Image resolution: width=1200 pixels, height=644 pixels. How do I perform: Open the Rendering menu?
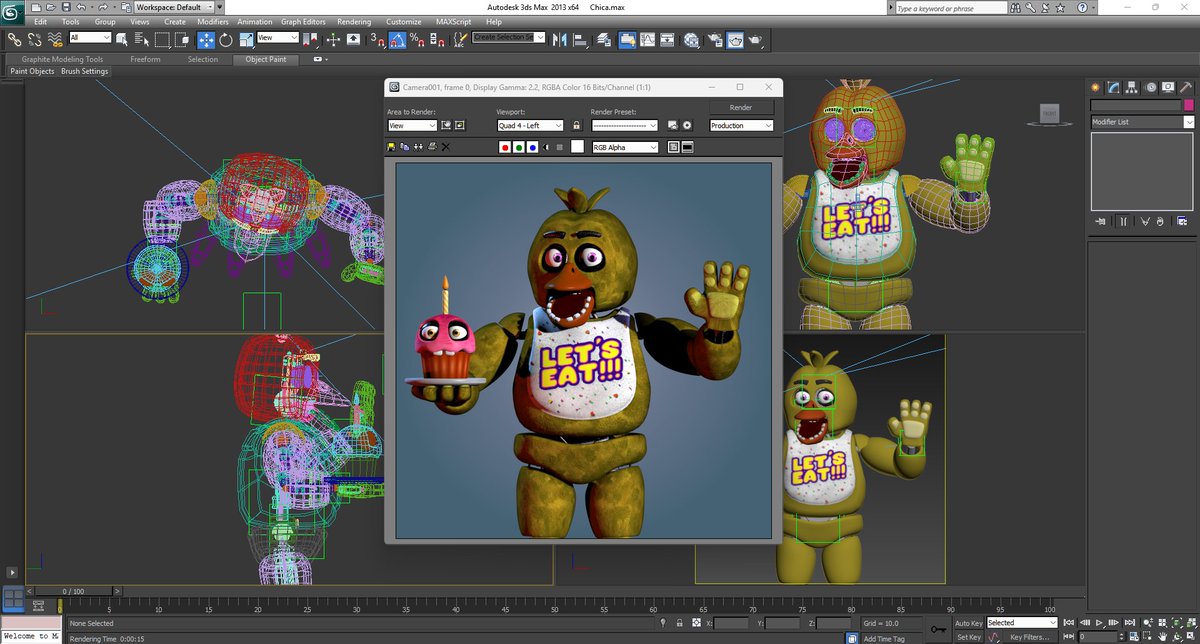354,21
